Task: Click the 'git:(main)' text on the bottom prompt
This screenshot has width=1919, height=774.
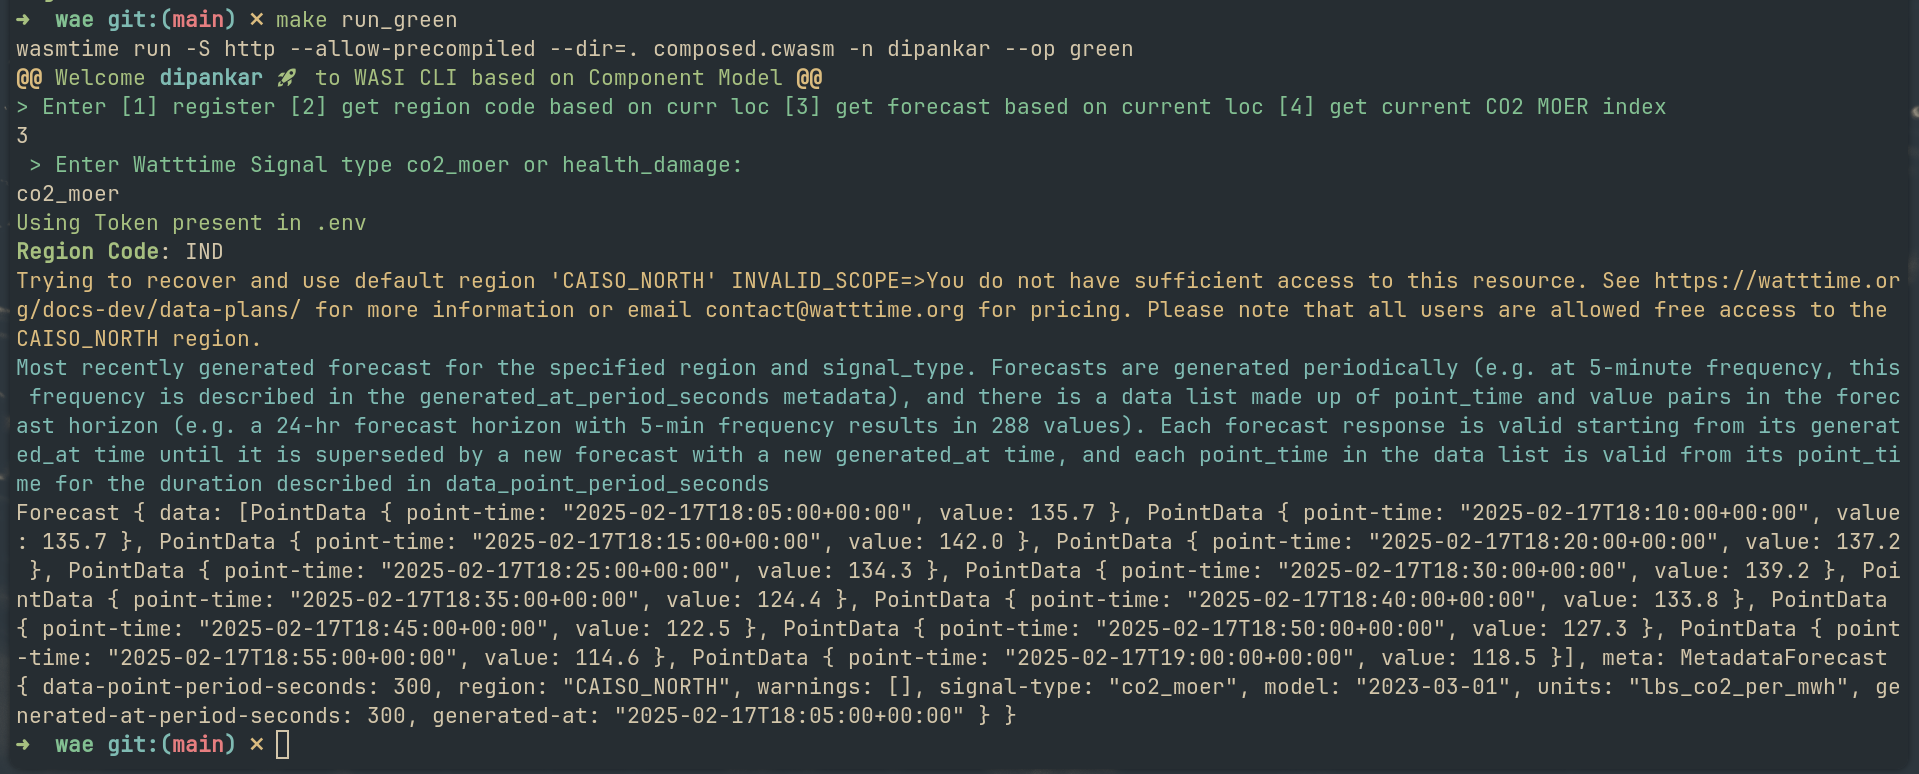Action: (172, 745)
